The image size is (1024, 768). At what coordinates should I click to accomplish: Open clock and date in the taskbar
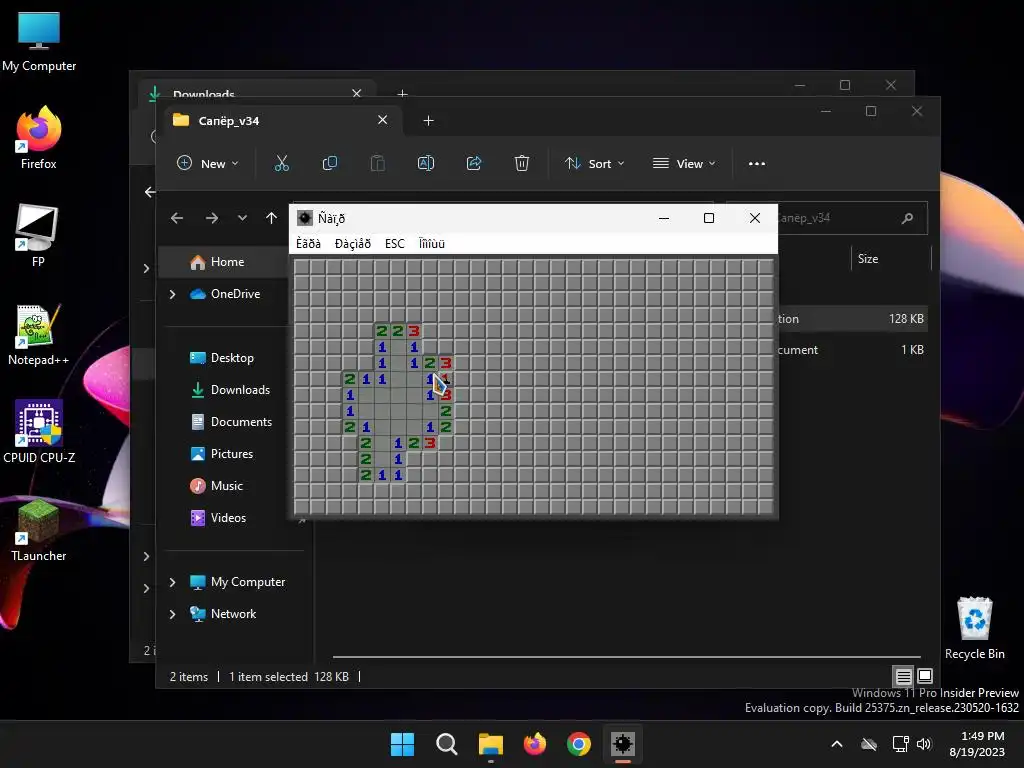click(x=977, y=744)
